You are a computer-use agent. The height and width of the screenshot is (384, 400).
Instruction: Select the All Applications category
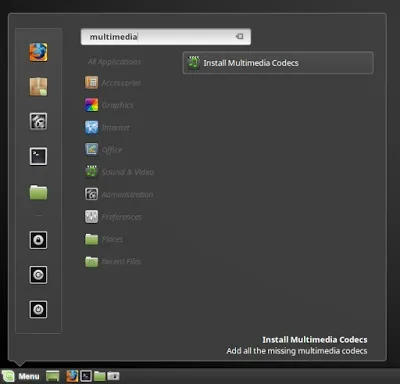(114, 62)
